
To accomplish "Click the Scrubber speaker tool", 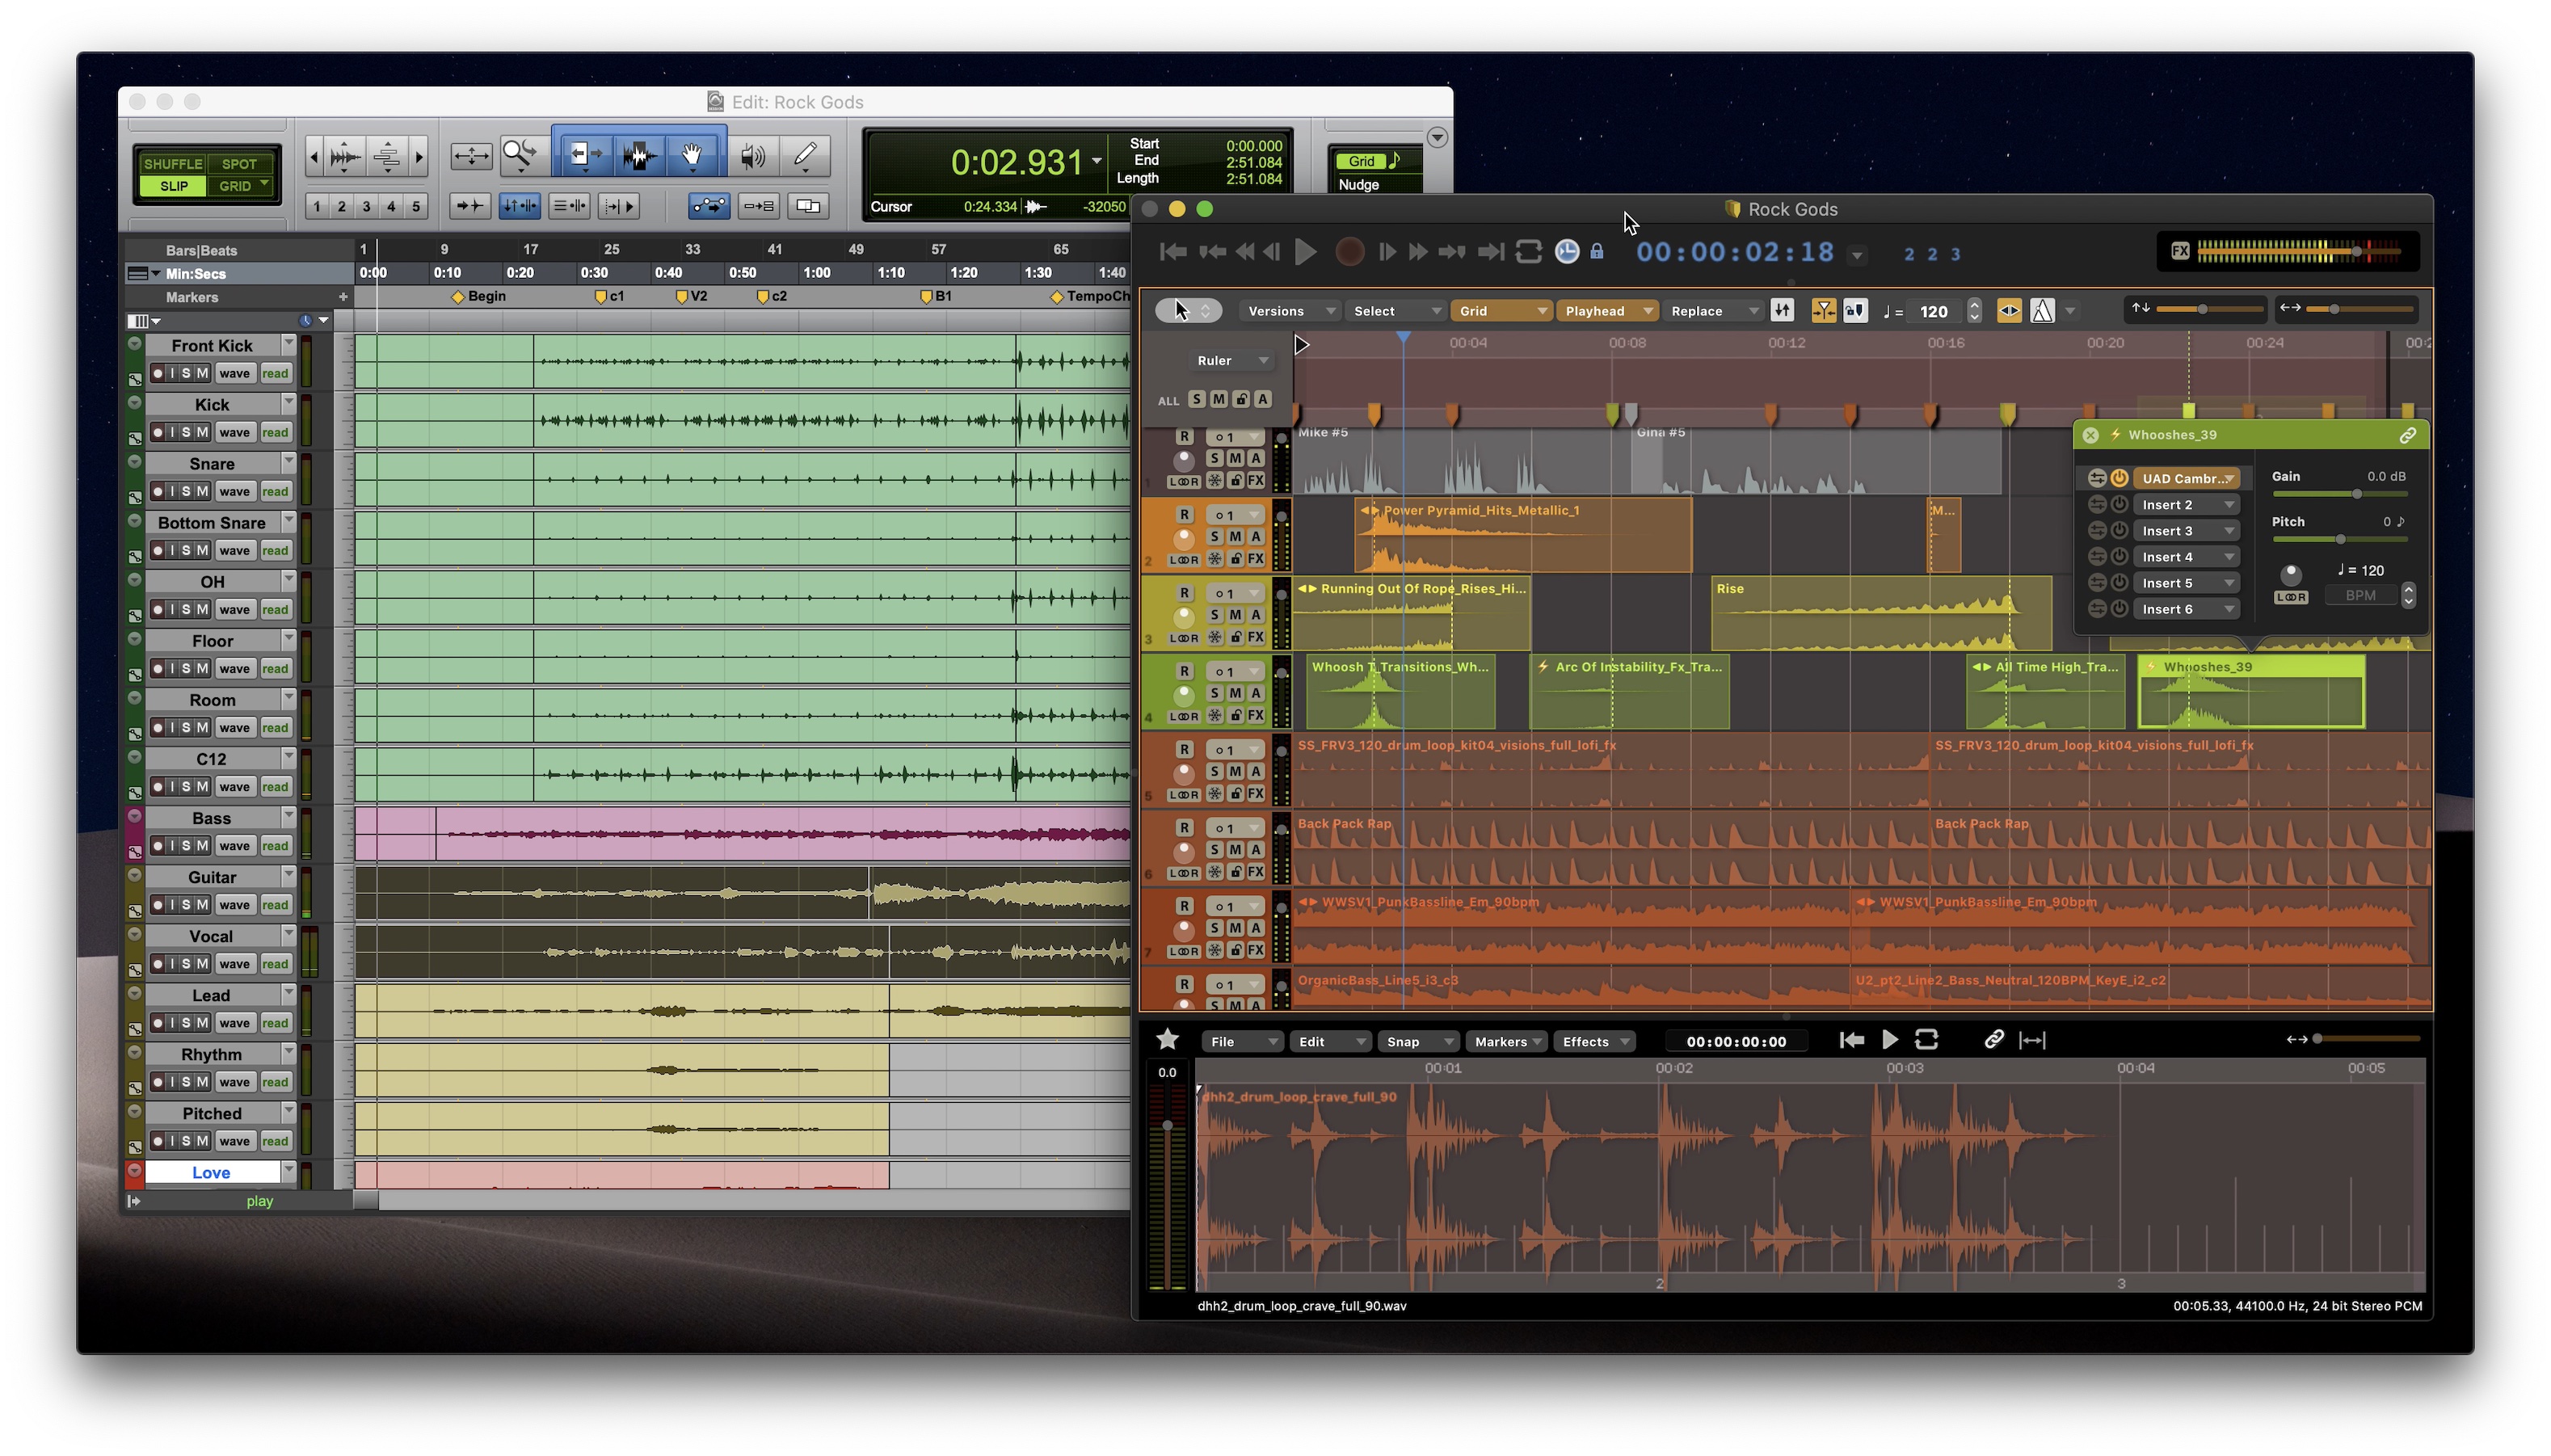I will tap(753, 155).
